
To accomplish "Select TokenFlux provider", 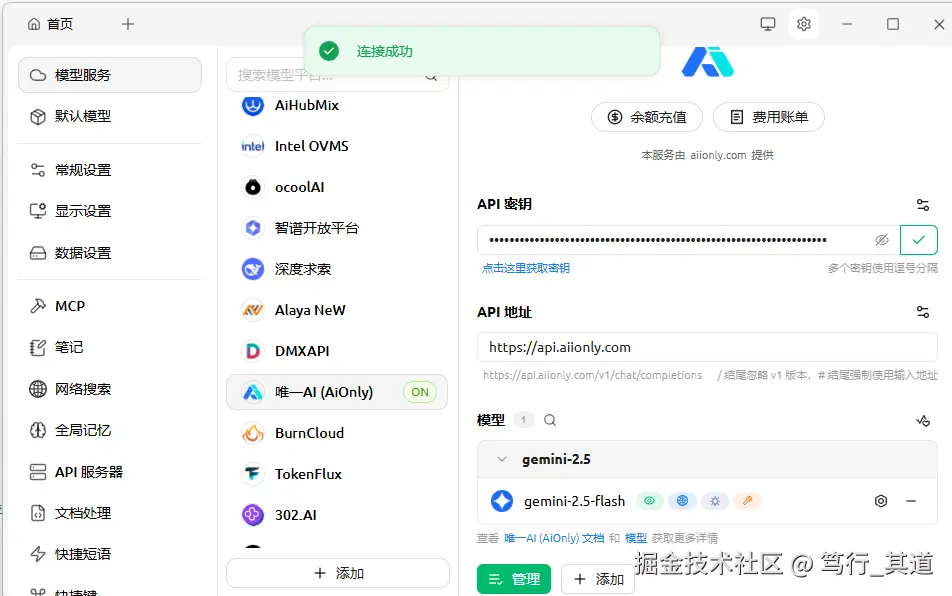I will (337, 474).
